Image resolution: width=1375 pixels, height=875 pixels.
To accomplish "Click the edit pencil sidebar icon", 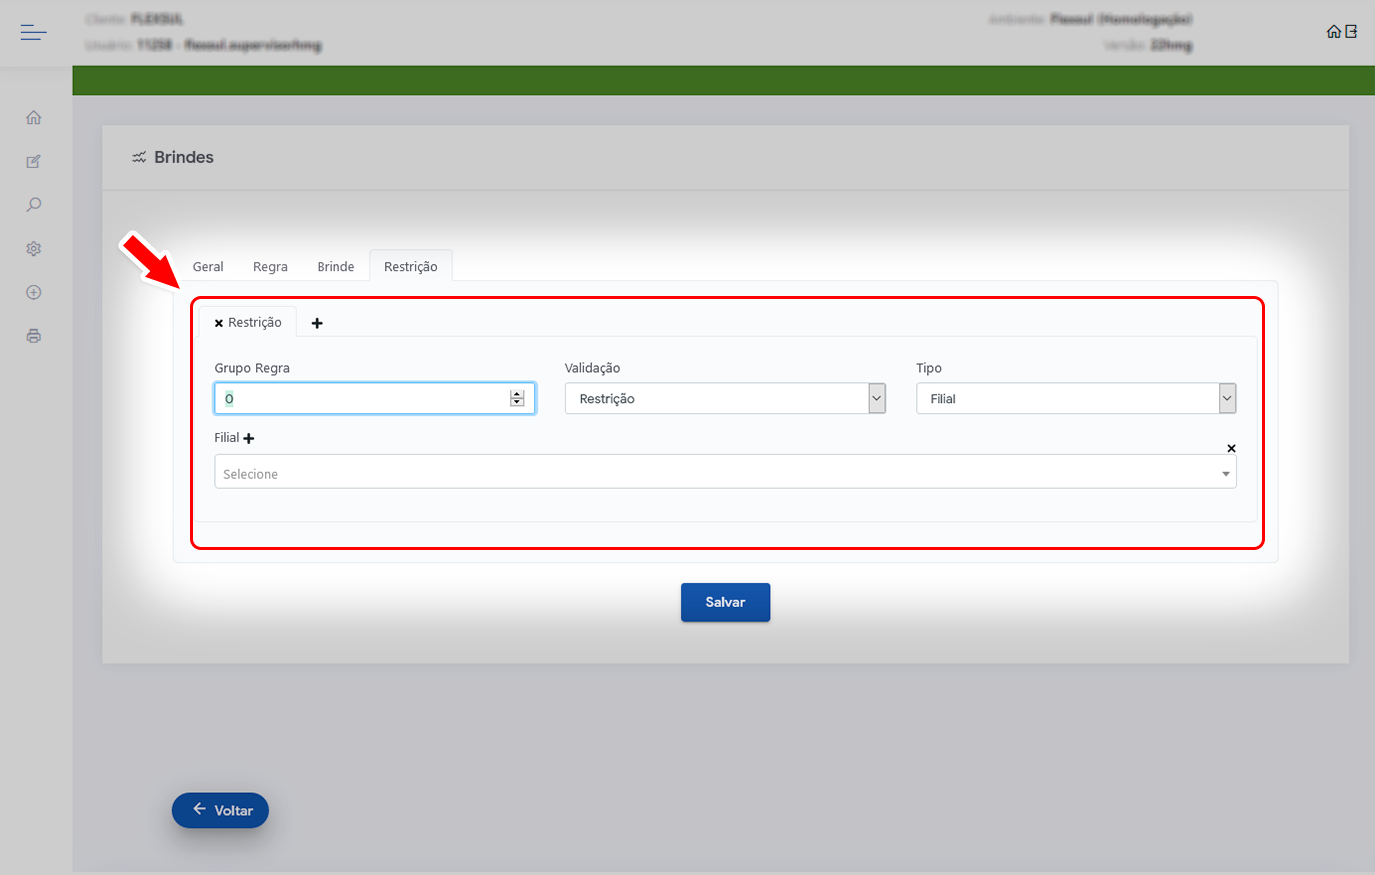I will pos(34,162).
